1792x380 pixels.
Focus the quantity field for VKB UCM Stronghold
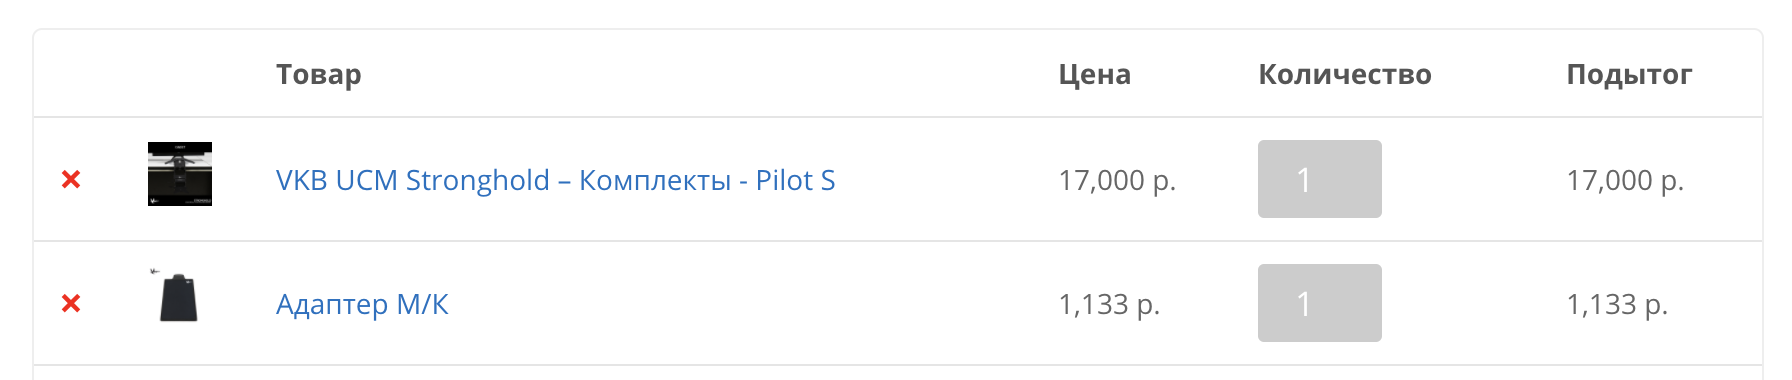tap(1320, 179)
